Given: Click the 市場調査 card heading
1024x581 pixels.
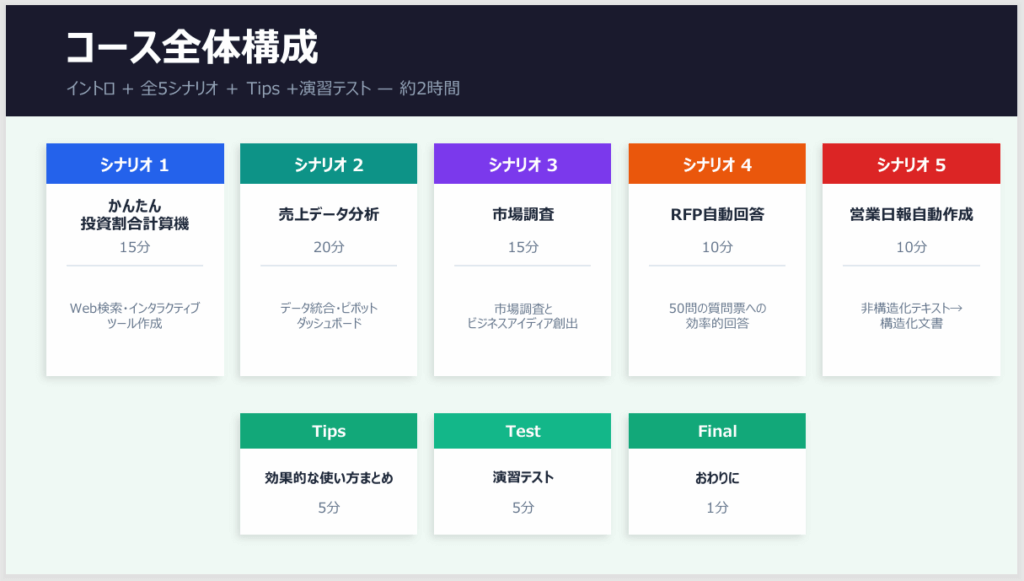Looking at the screenshot, I should click(522, 214).
